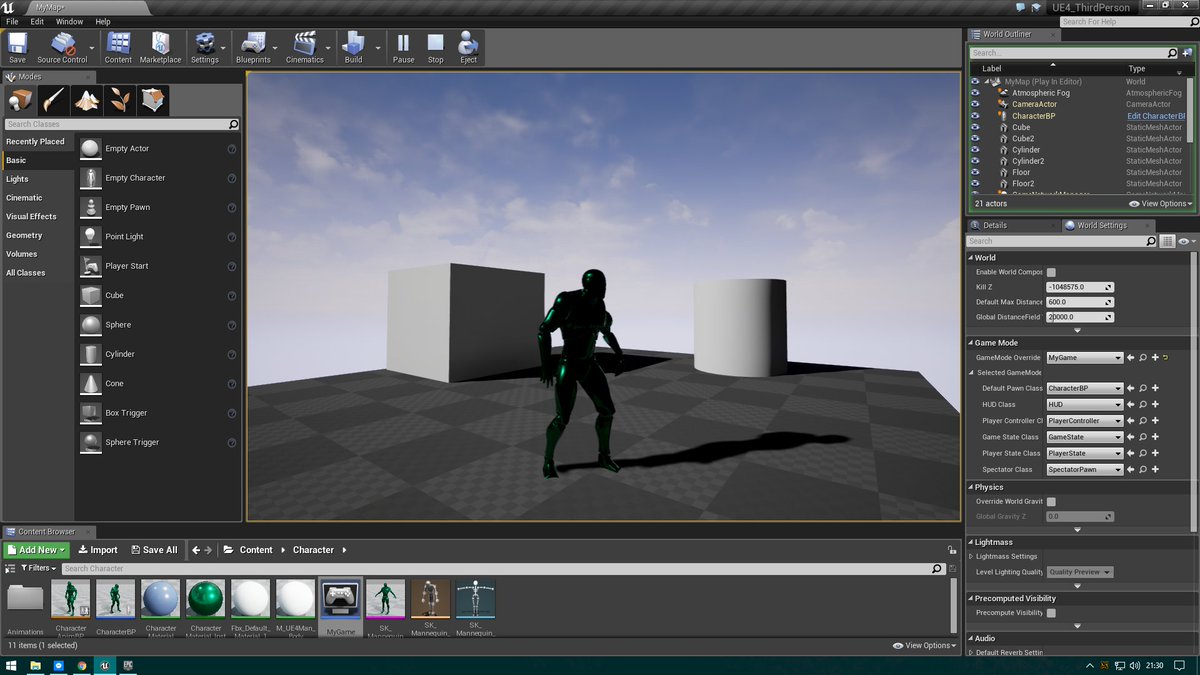Browse to GameMode Override asset
The width and height of the screenshot is (1200, 675).
pyautogui.click(x=1142, y=357)
